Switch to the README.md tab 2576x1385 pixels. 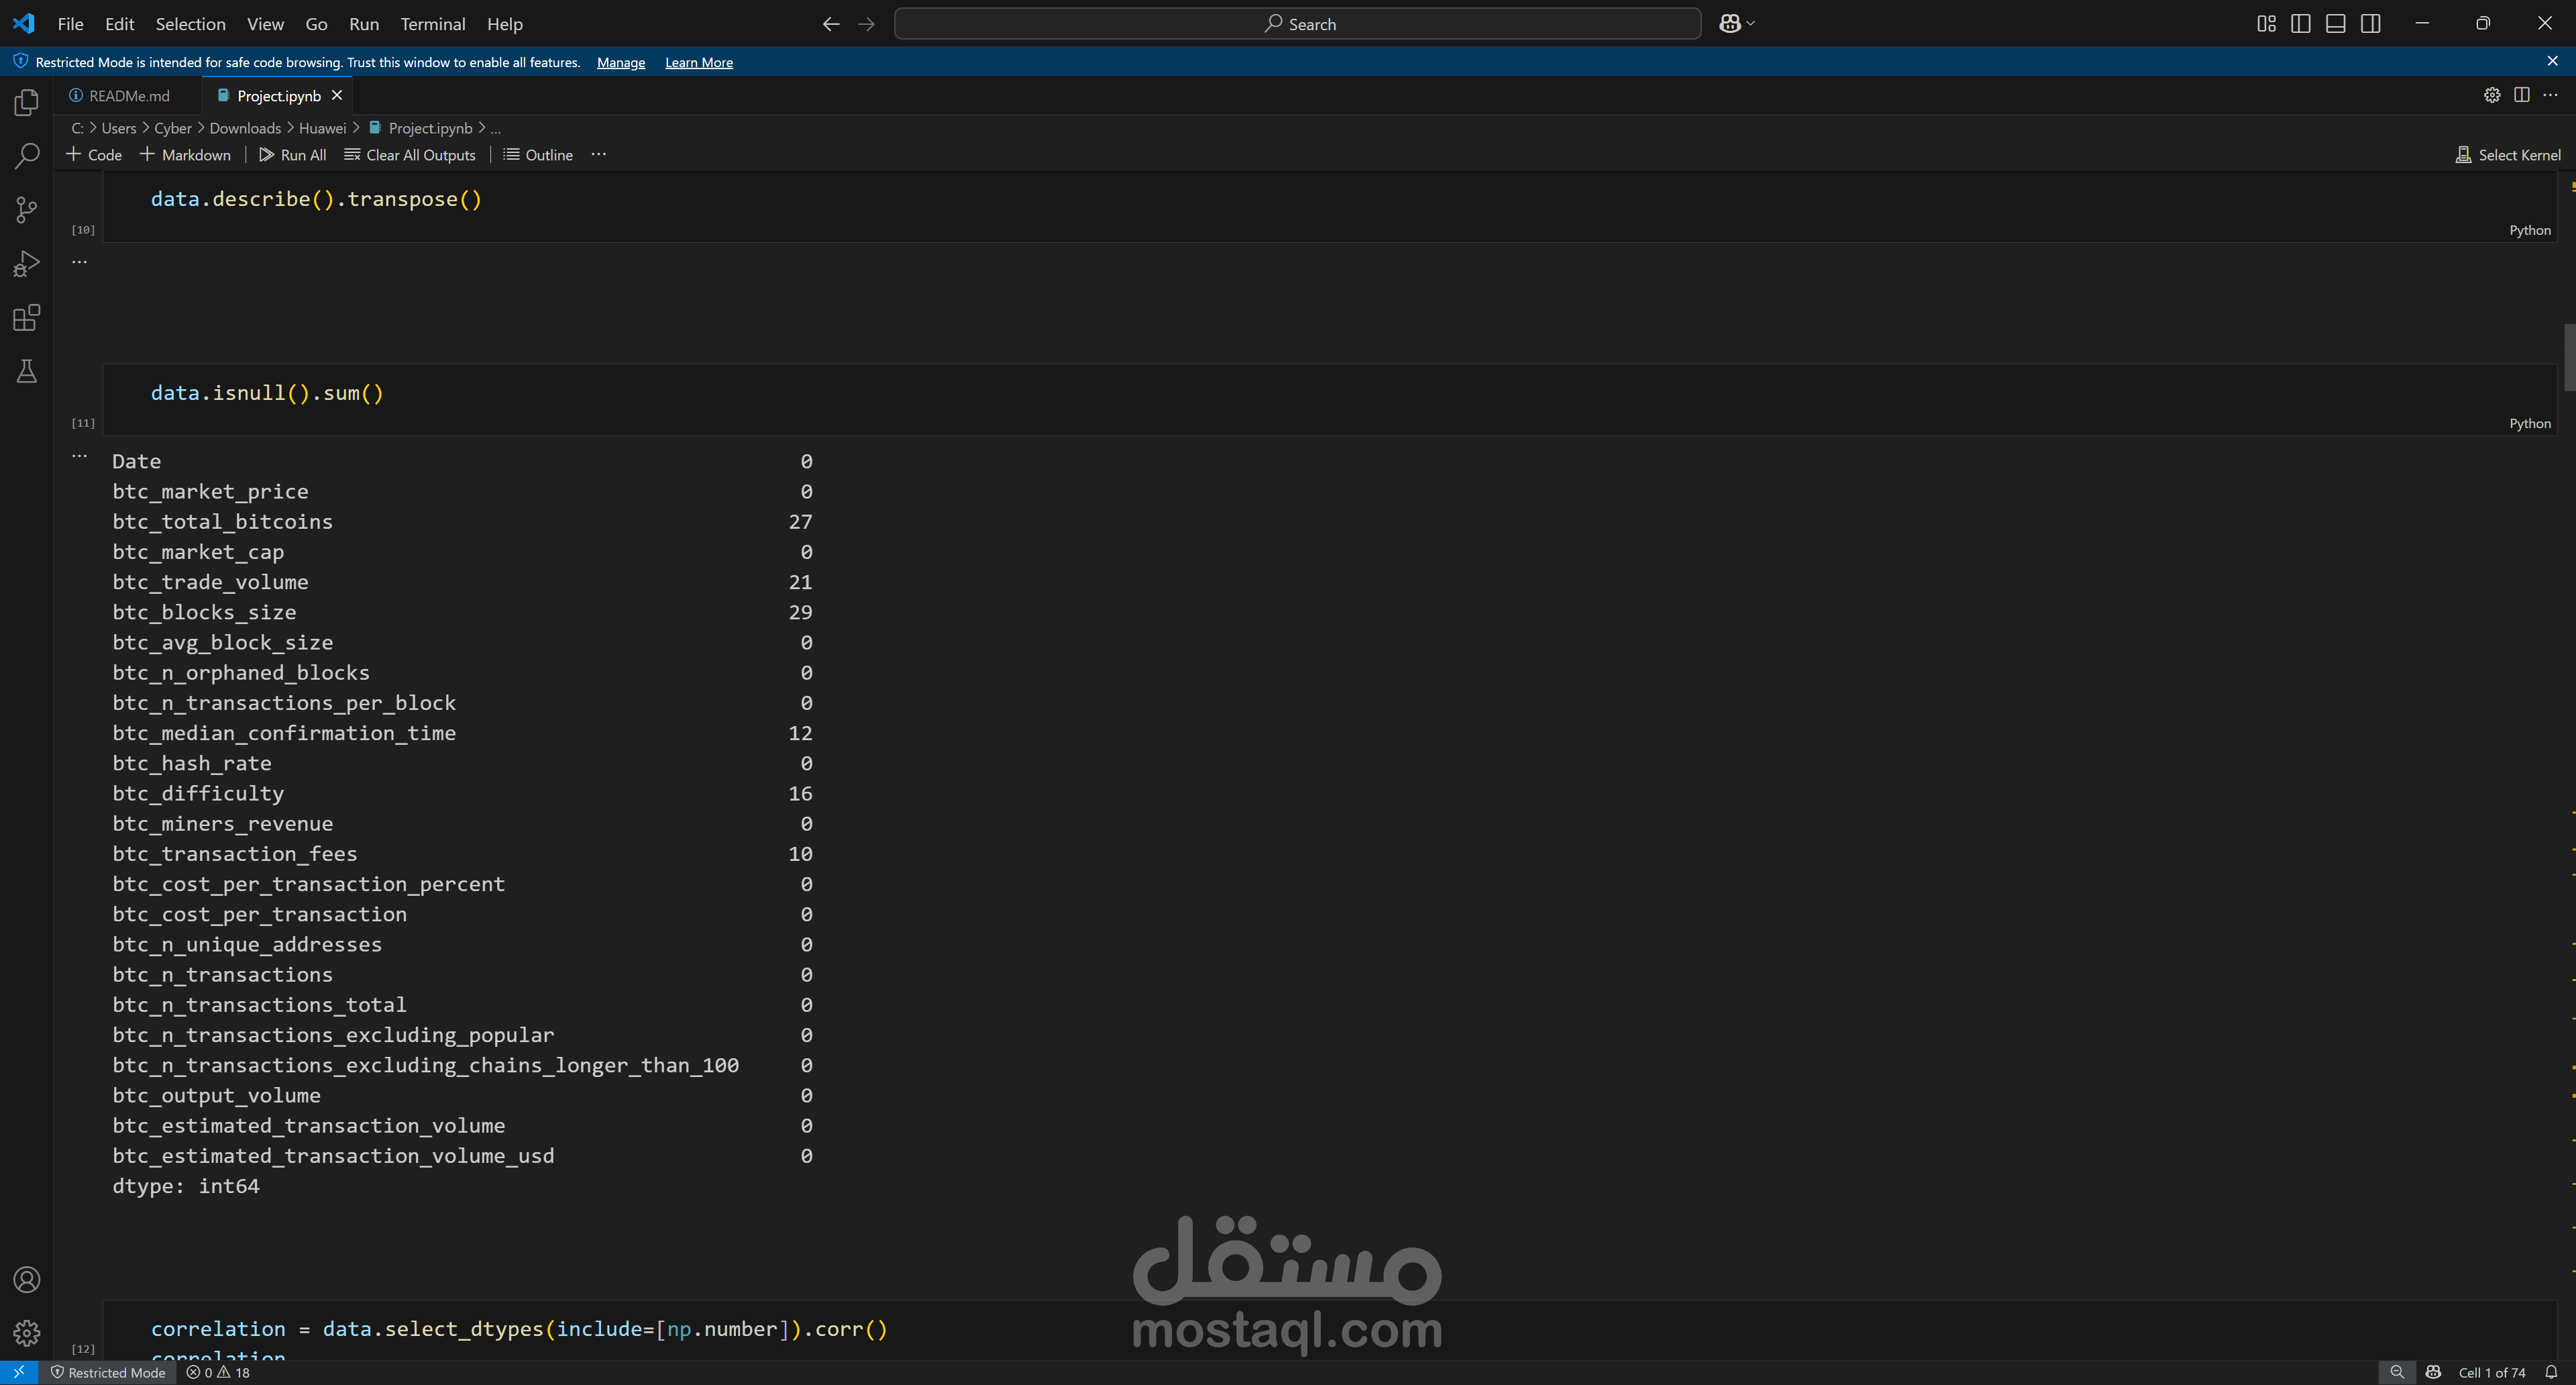click(128, 96)
